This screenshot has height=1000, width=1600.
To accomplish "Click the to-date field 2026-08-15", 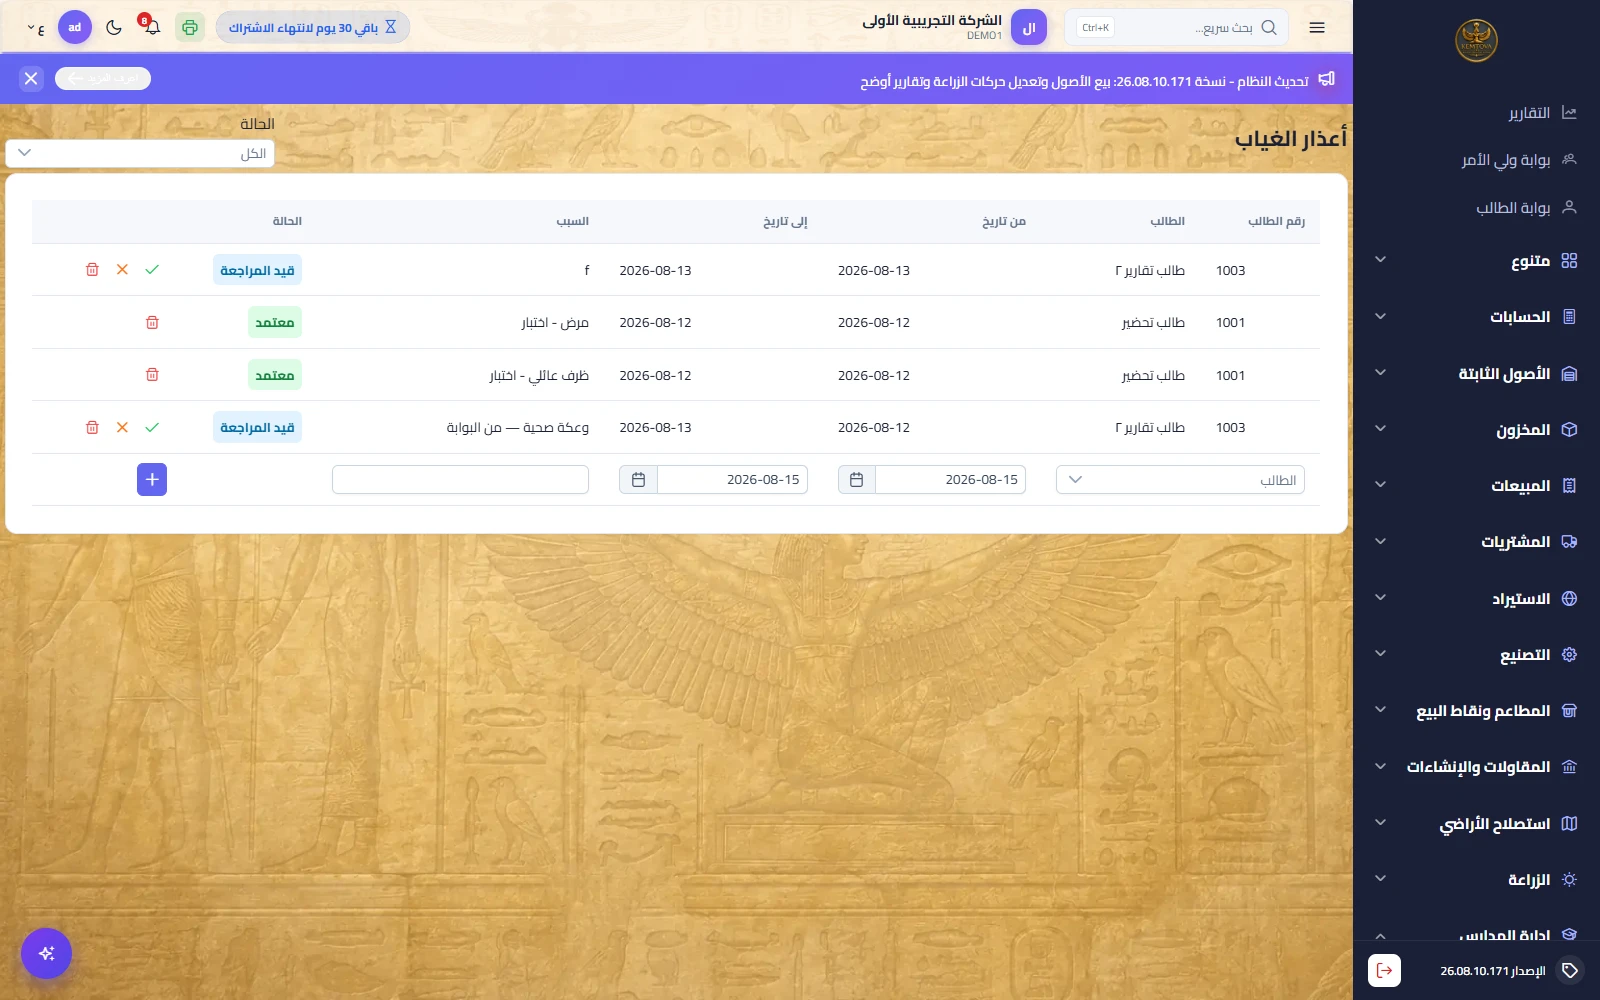I will (x=732, y=479).
